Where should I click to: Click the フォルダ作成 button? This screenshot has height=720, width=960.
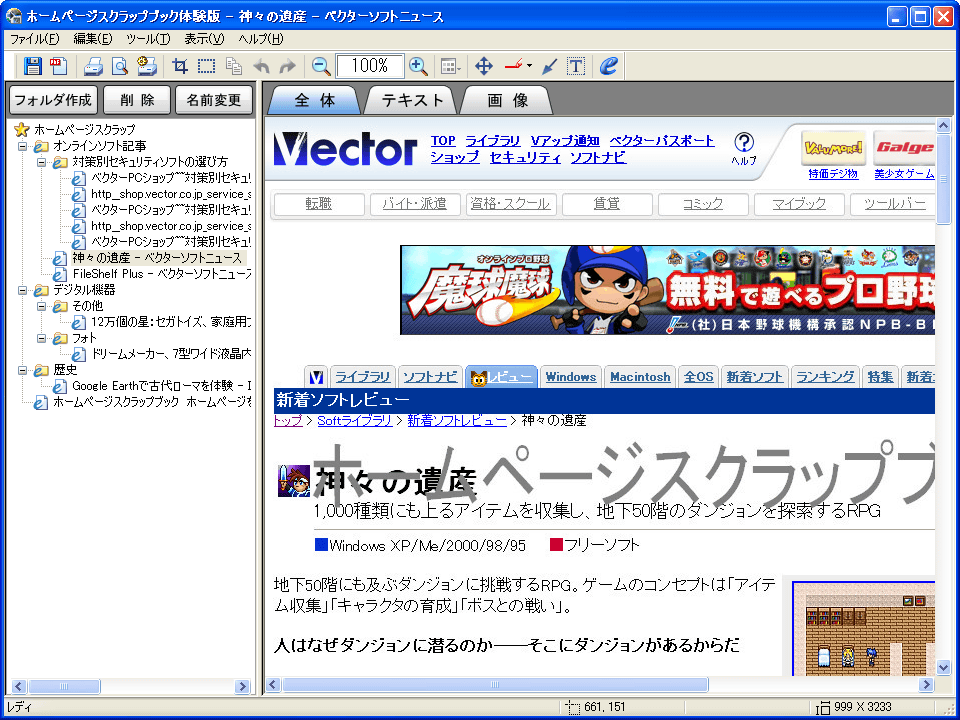53,100
